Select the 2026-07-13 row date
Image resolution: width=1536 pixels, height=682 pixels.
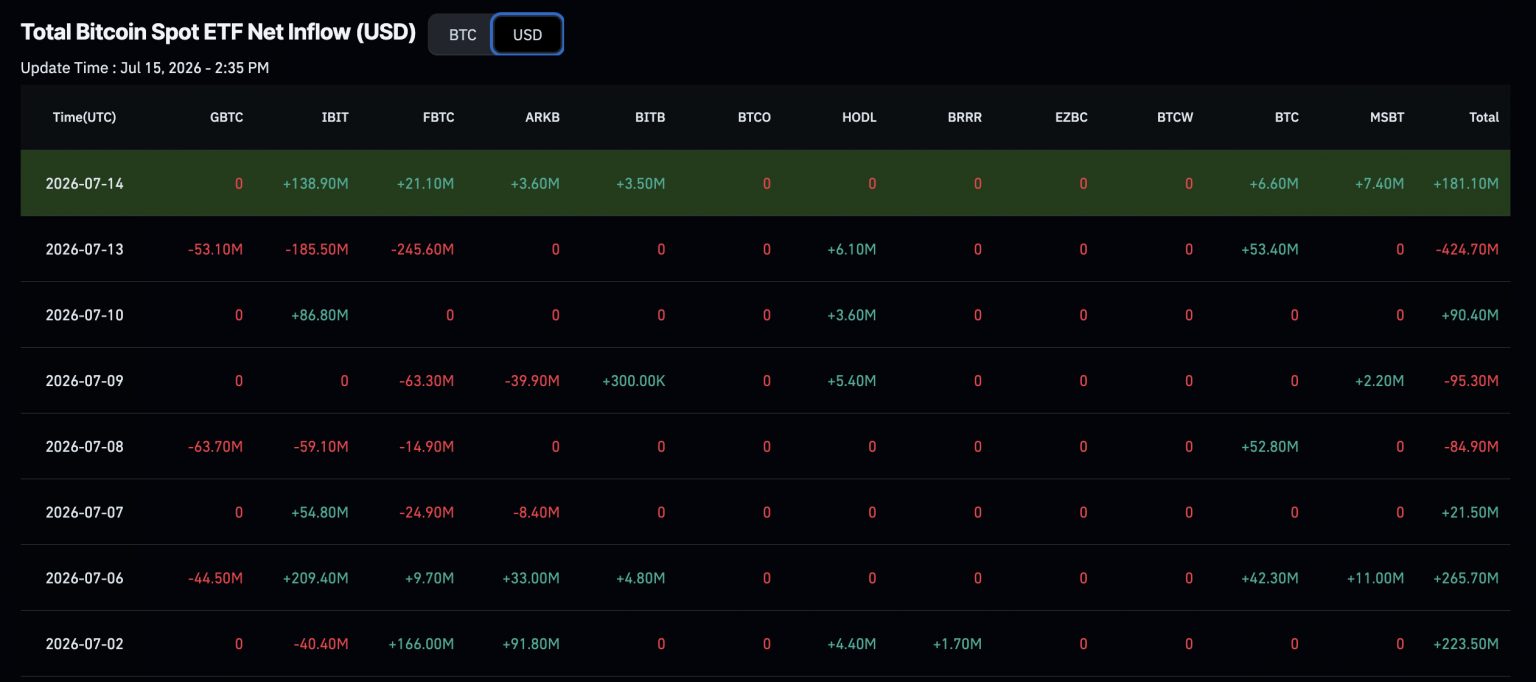pyautogui.click(x=84, y=249)
